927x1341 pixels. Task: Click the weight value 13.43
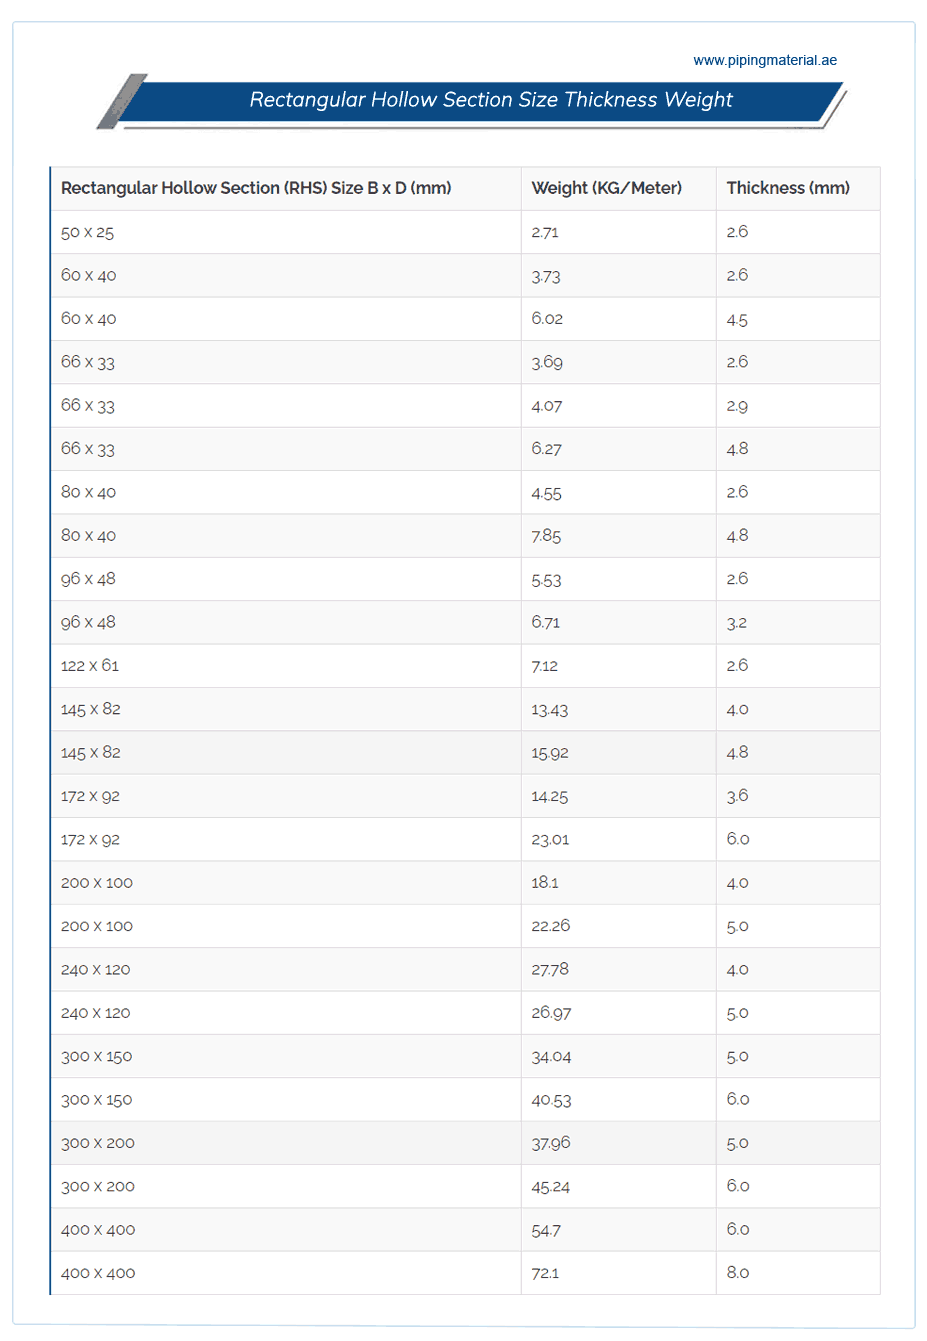coord(550,709)
